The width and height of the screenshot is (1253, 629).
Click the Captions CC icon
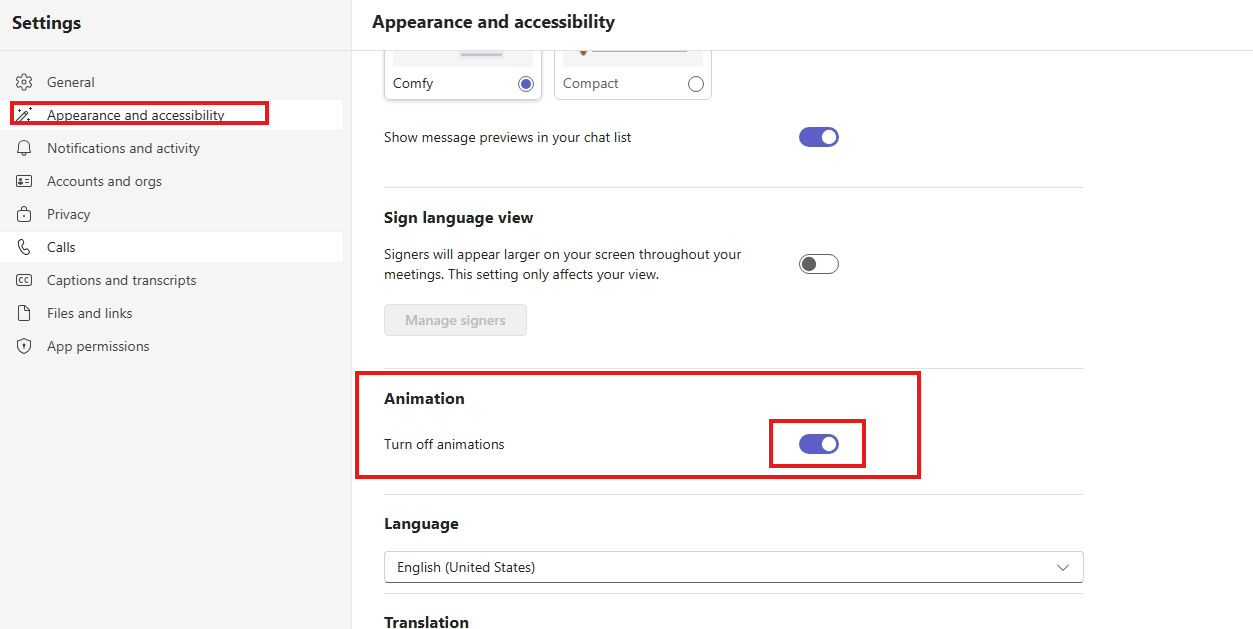click(x=24, y=280)
